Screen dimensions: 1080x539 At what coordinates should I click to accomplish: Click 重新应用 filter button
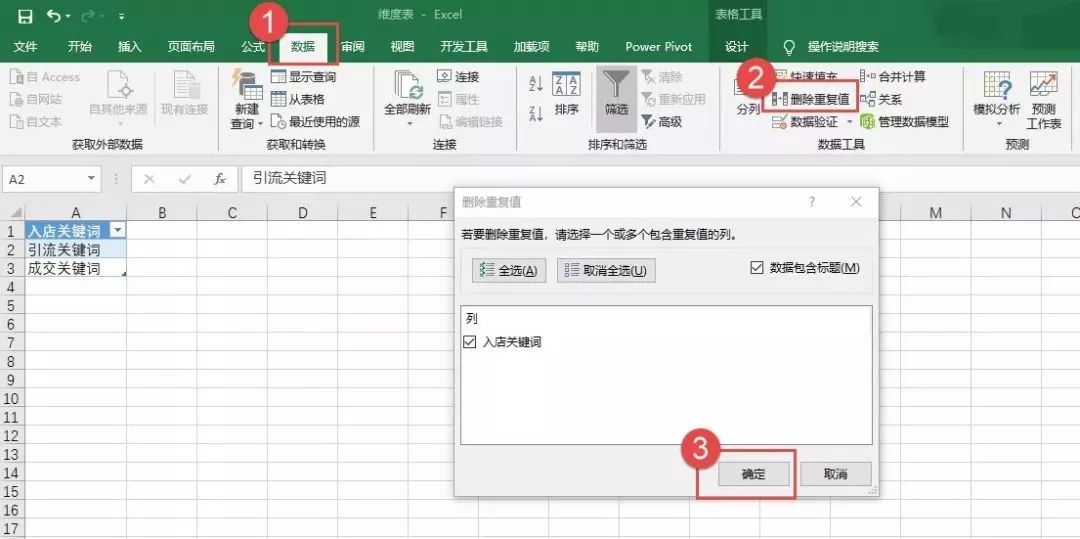674,99
